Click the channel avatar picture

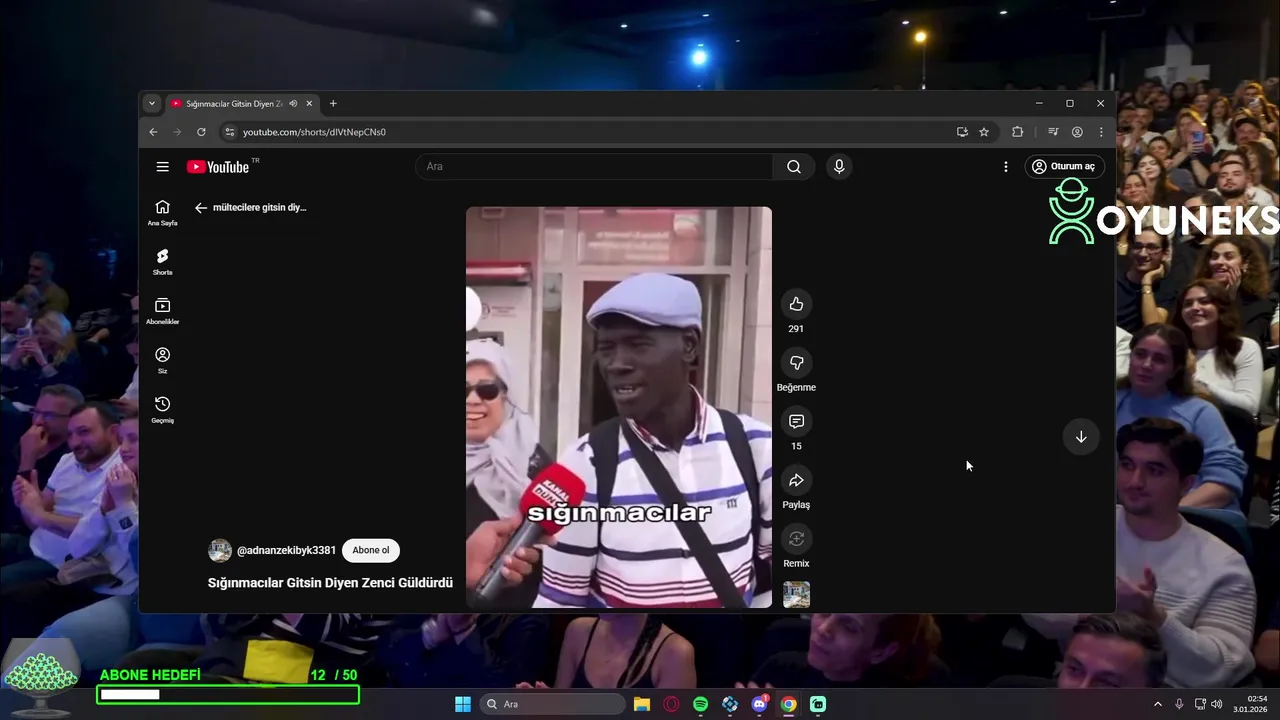point(220,550)
